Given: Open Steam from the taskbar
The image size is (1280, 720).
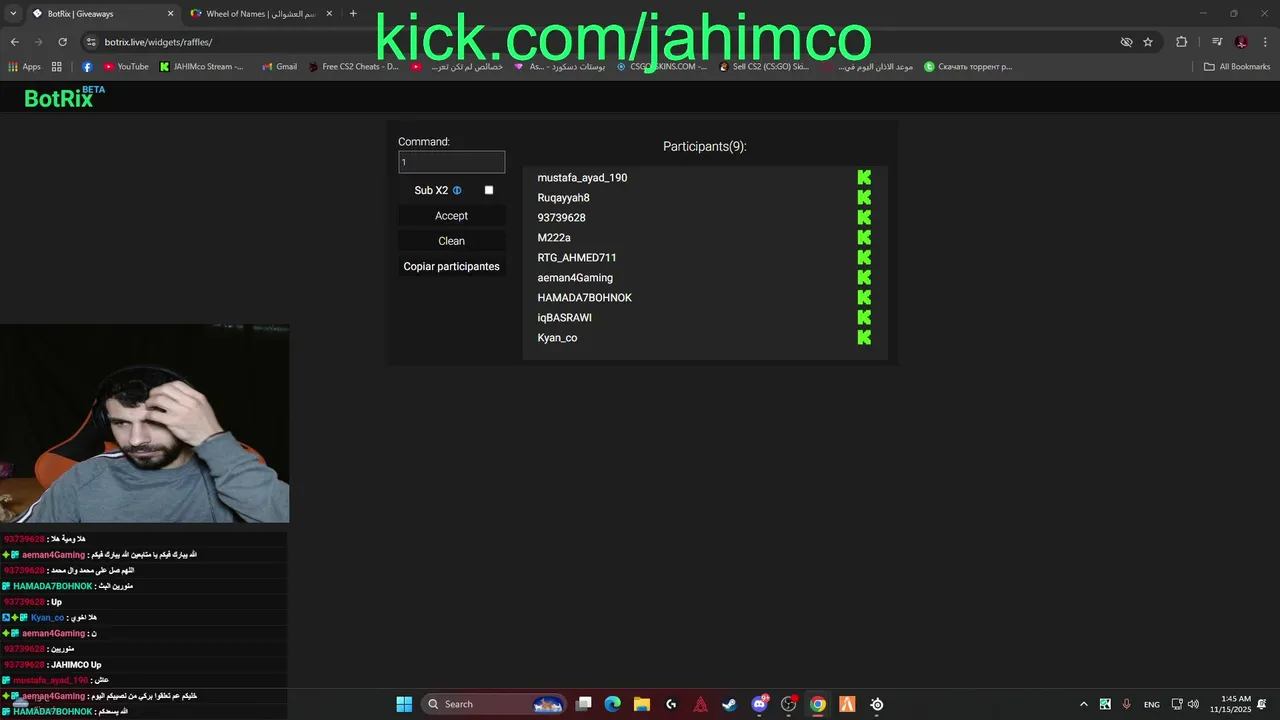Looking at the screenshot, I should 730,704.
